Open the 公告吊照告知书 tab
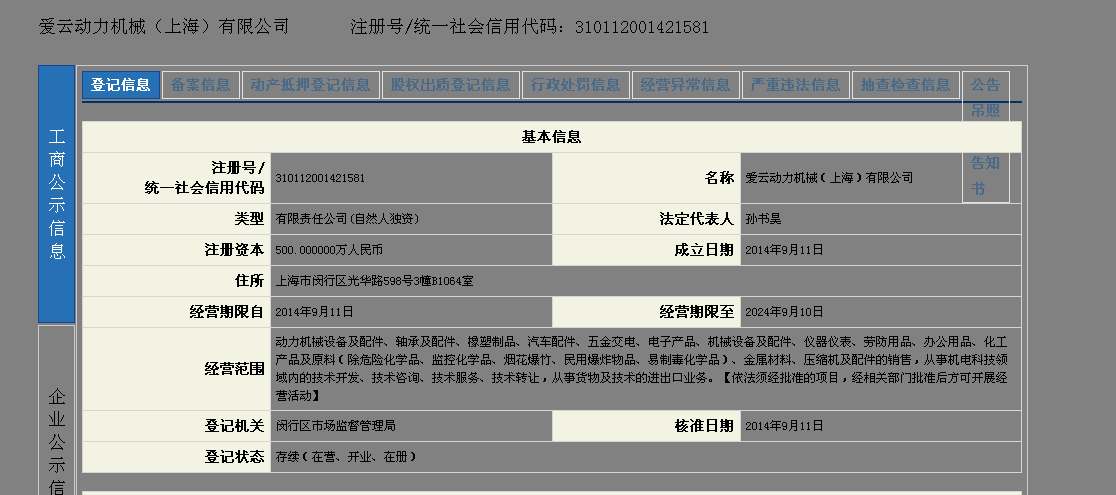 coord(985,135)
